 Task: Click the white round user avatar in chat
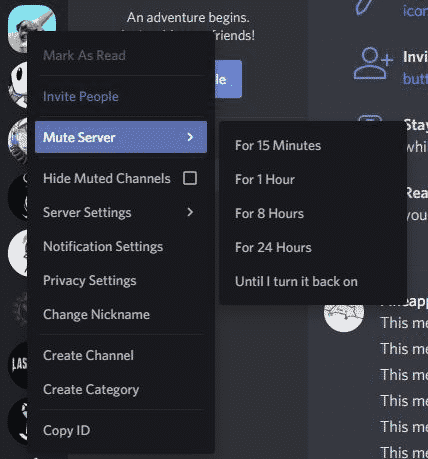pos(344,317)
